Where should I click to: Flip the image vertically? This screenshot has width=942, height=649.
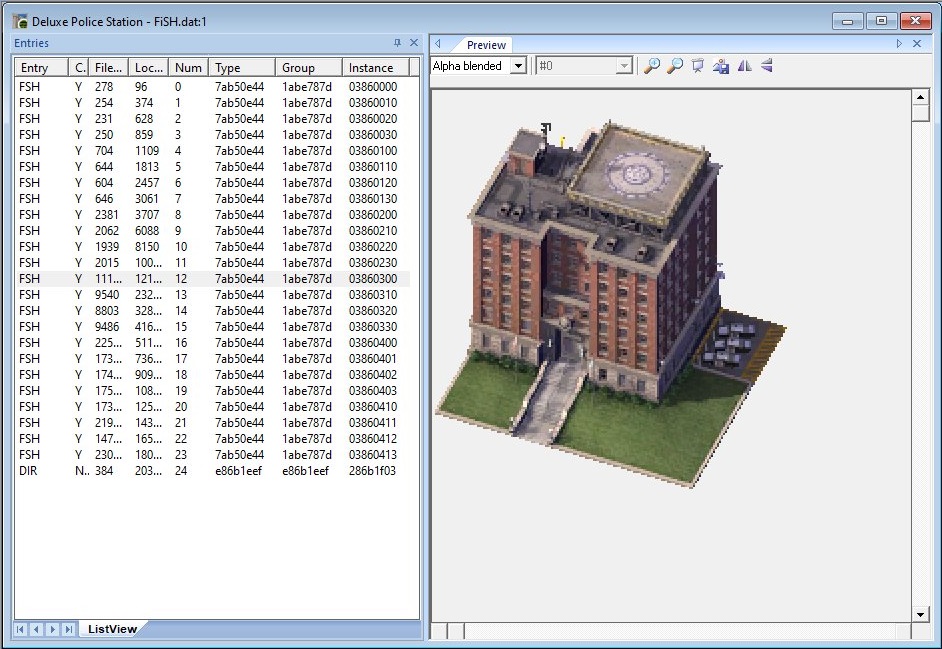pos(767,66)
